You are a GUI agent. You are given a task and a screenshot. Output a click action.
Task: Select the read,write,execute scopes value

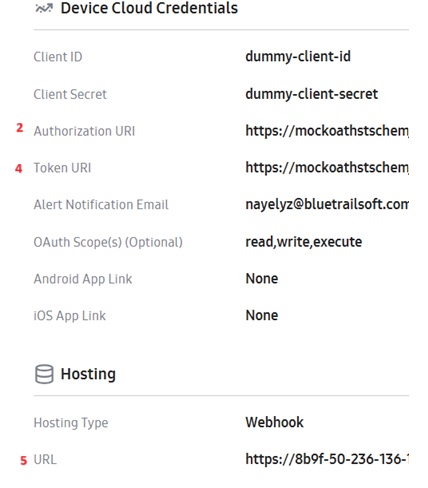tap(304, 242)
